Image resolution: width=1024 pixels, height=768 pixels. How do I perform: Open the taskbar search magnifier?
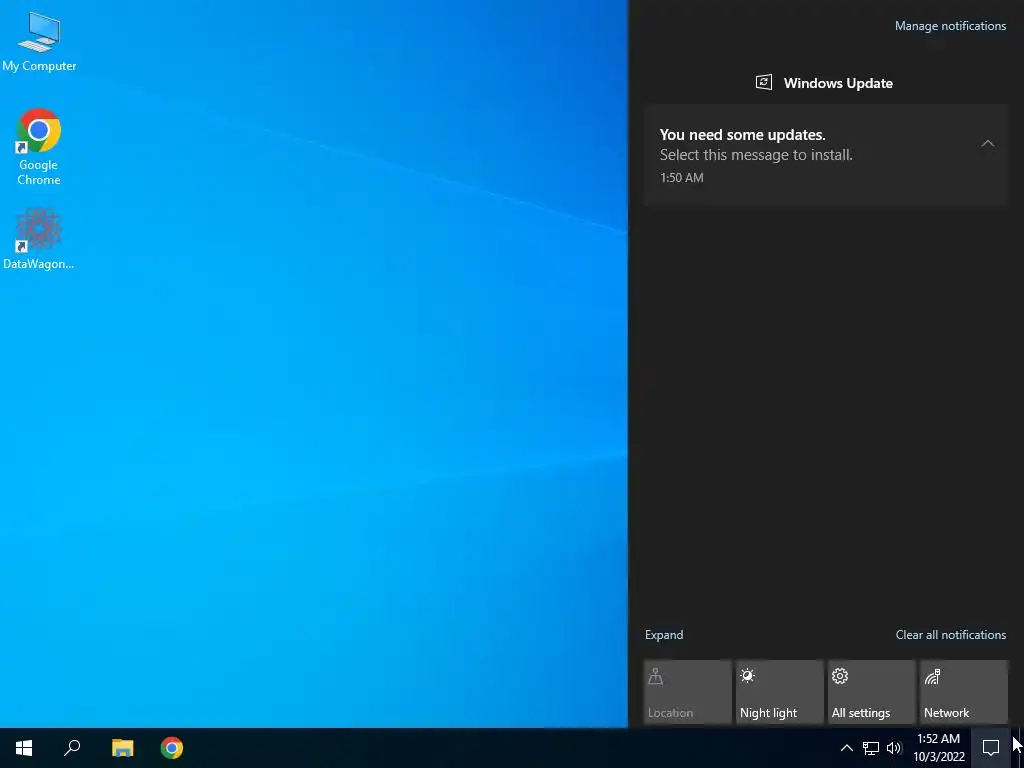click(72, 748)
